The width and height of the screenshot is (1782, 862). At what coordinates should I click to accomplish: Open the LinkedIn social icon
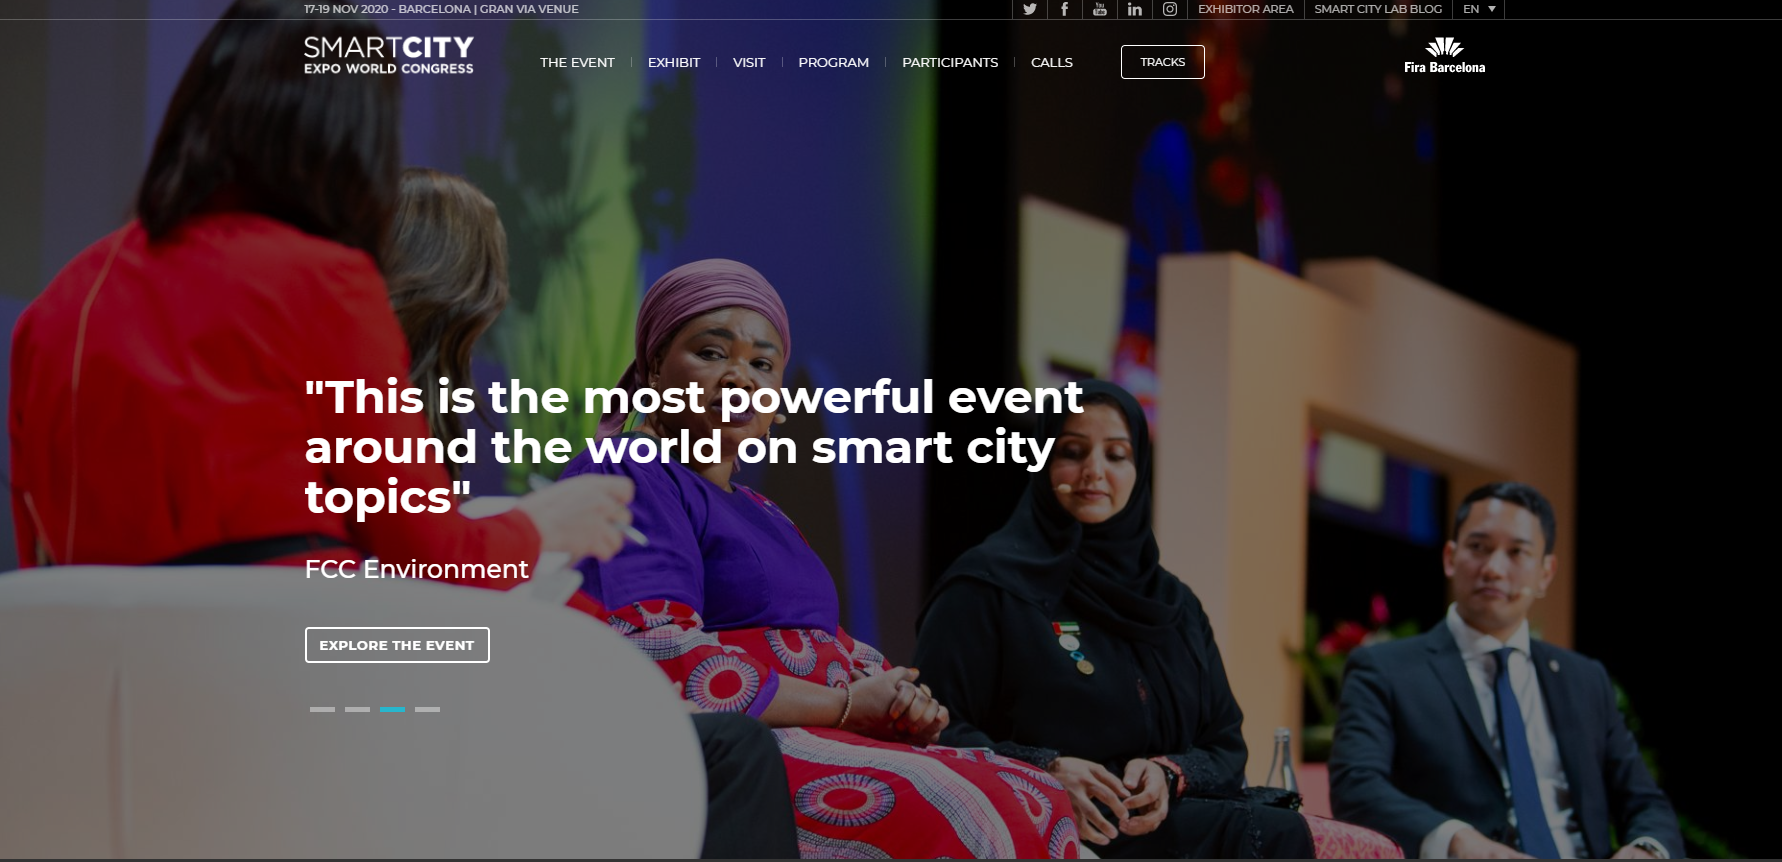[1135, 9]
